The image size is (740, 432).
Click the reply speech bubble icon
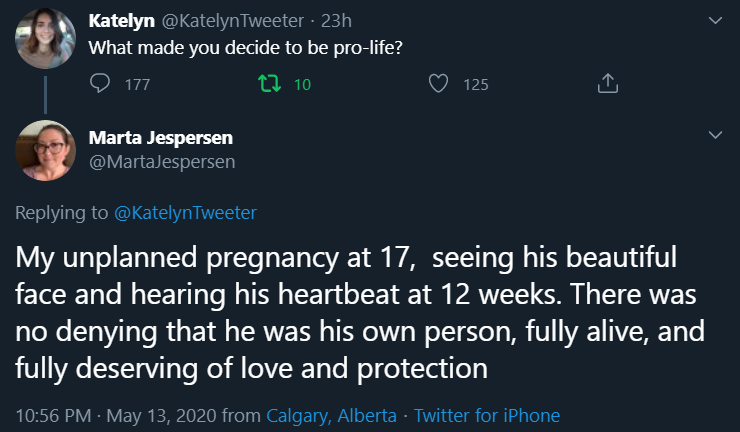101,85
